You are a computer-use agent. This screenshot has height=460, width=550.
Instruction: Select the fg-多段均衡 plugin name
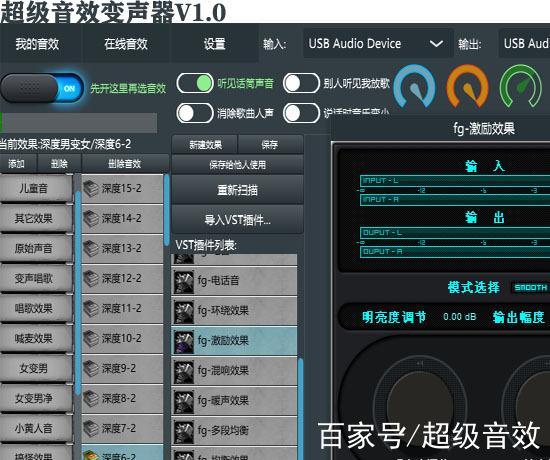(x=223, y=431)
